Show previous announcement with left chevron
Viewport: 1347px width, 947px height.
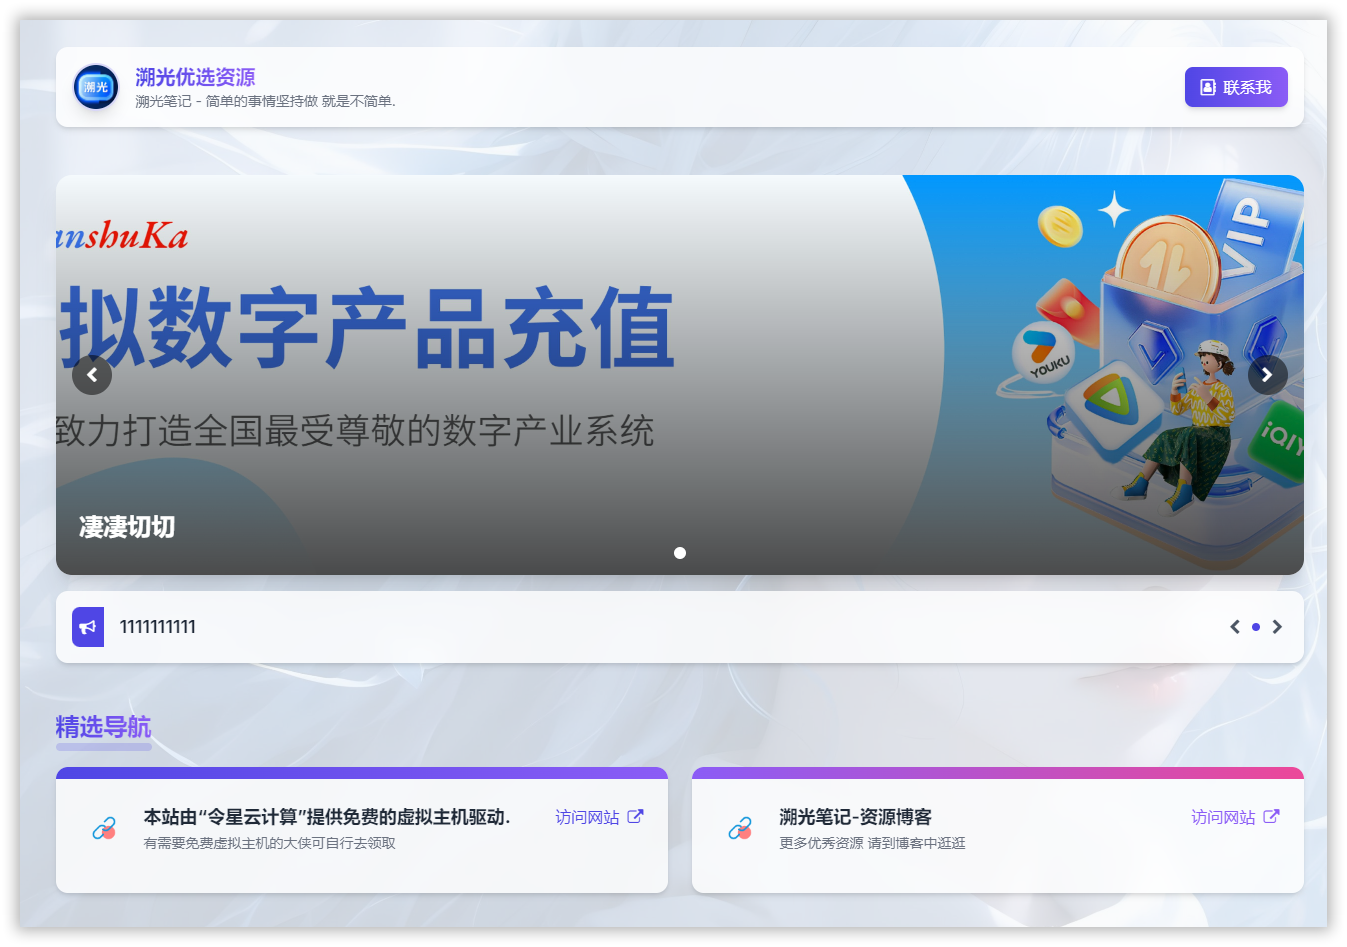pyautogui.click(x=1235, y=627)
